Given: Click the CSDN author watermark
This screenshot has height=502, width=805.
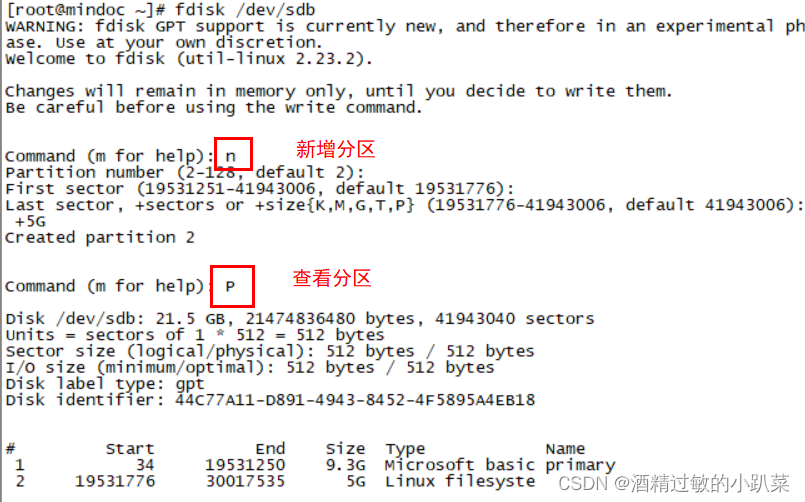Looking at the screenshot, I should click(x=674, y=483).
